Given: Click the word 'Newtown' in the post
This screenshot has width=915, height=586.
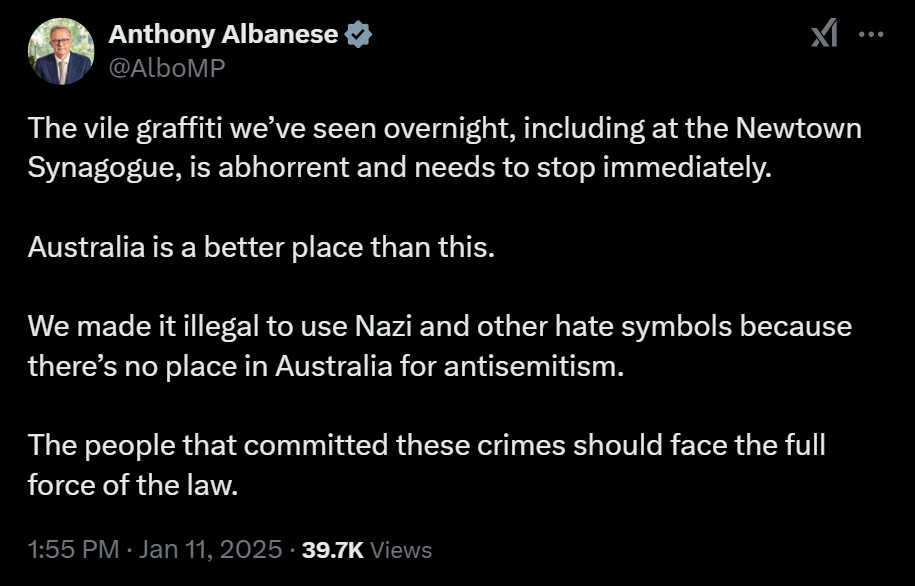Looking at the screenshot, I should tap(797, 130).
